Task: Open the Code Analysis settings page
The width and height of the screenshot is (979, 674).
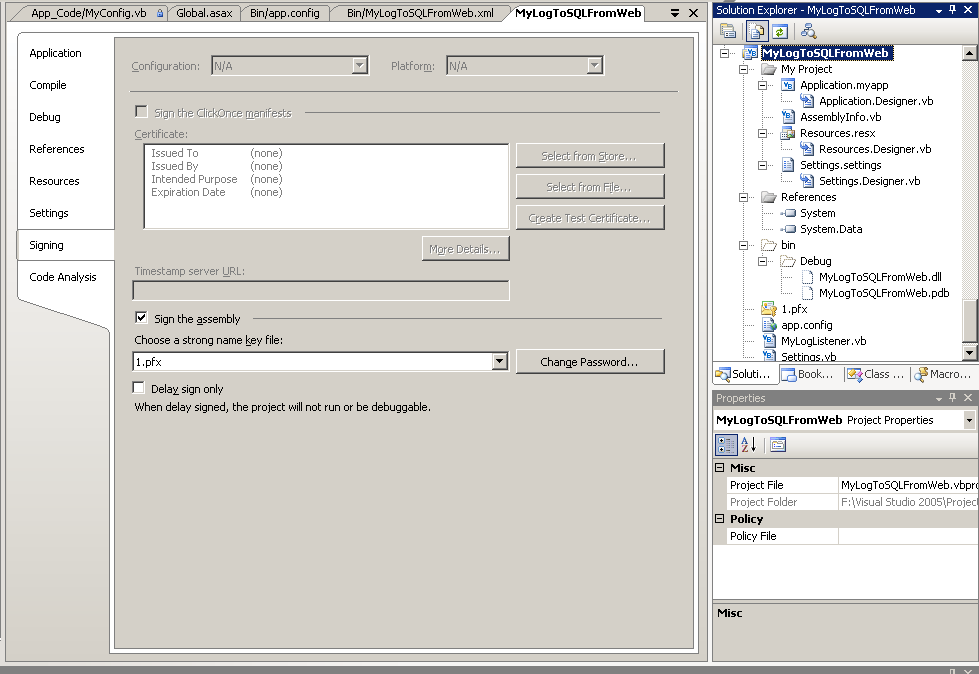Action: (x=62, y=276)
